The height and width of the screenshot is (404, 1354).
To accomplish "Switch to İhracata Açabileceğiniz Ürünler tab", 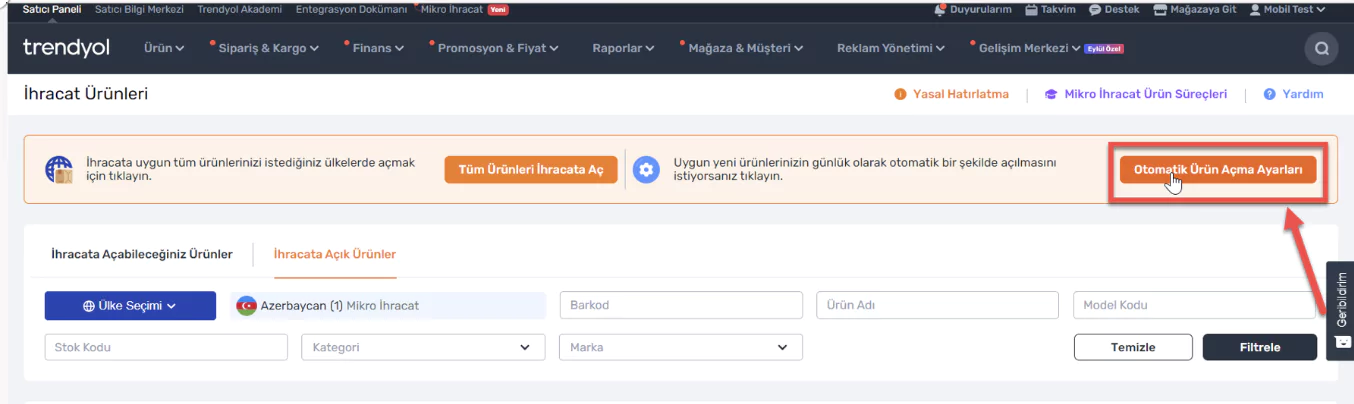I will [142, 254].
